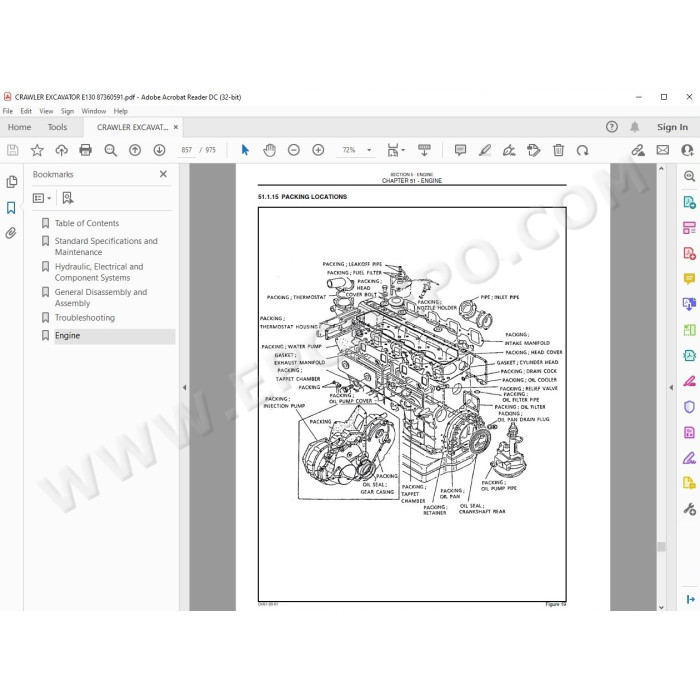
Task: Add a sticky note comment
Action: [460, 150]
